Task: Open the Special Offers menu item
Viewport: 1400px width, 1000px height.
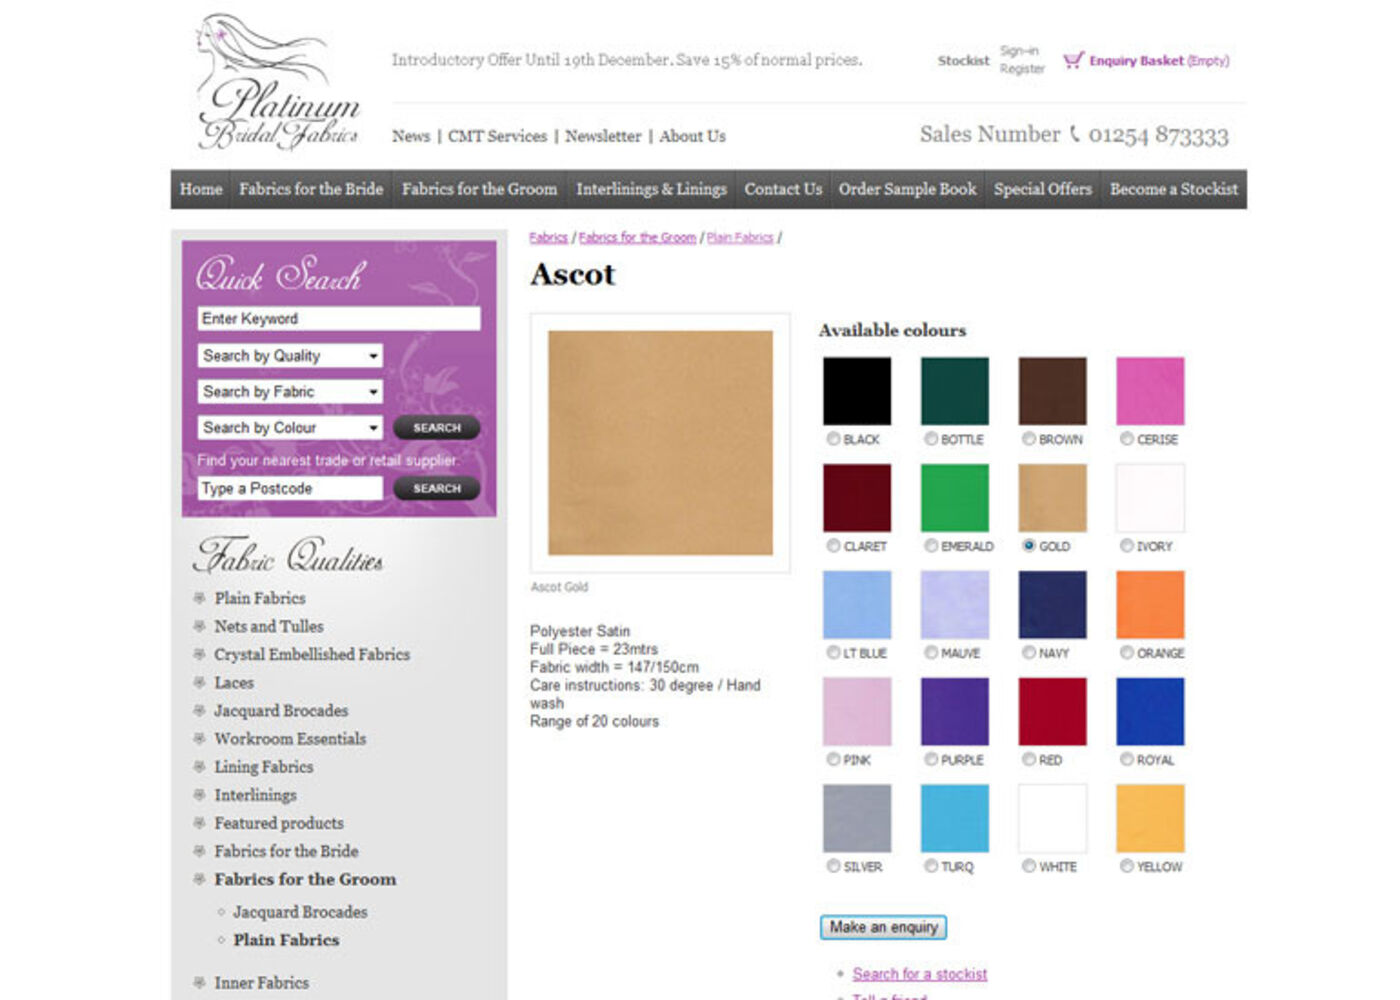Action: pyautogui.click(x=1042, y=189)
